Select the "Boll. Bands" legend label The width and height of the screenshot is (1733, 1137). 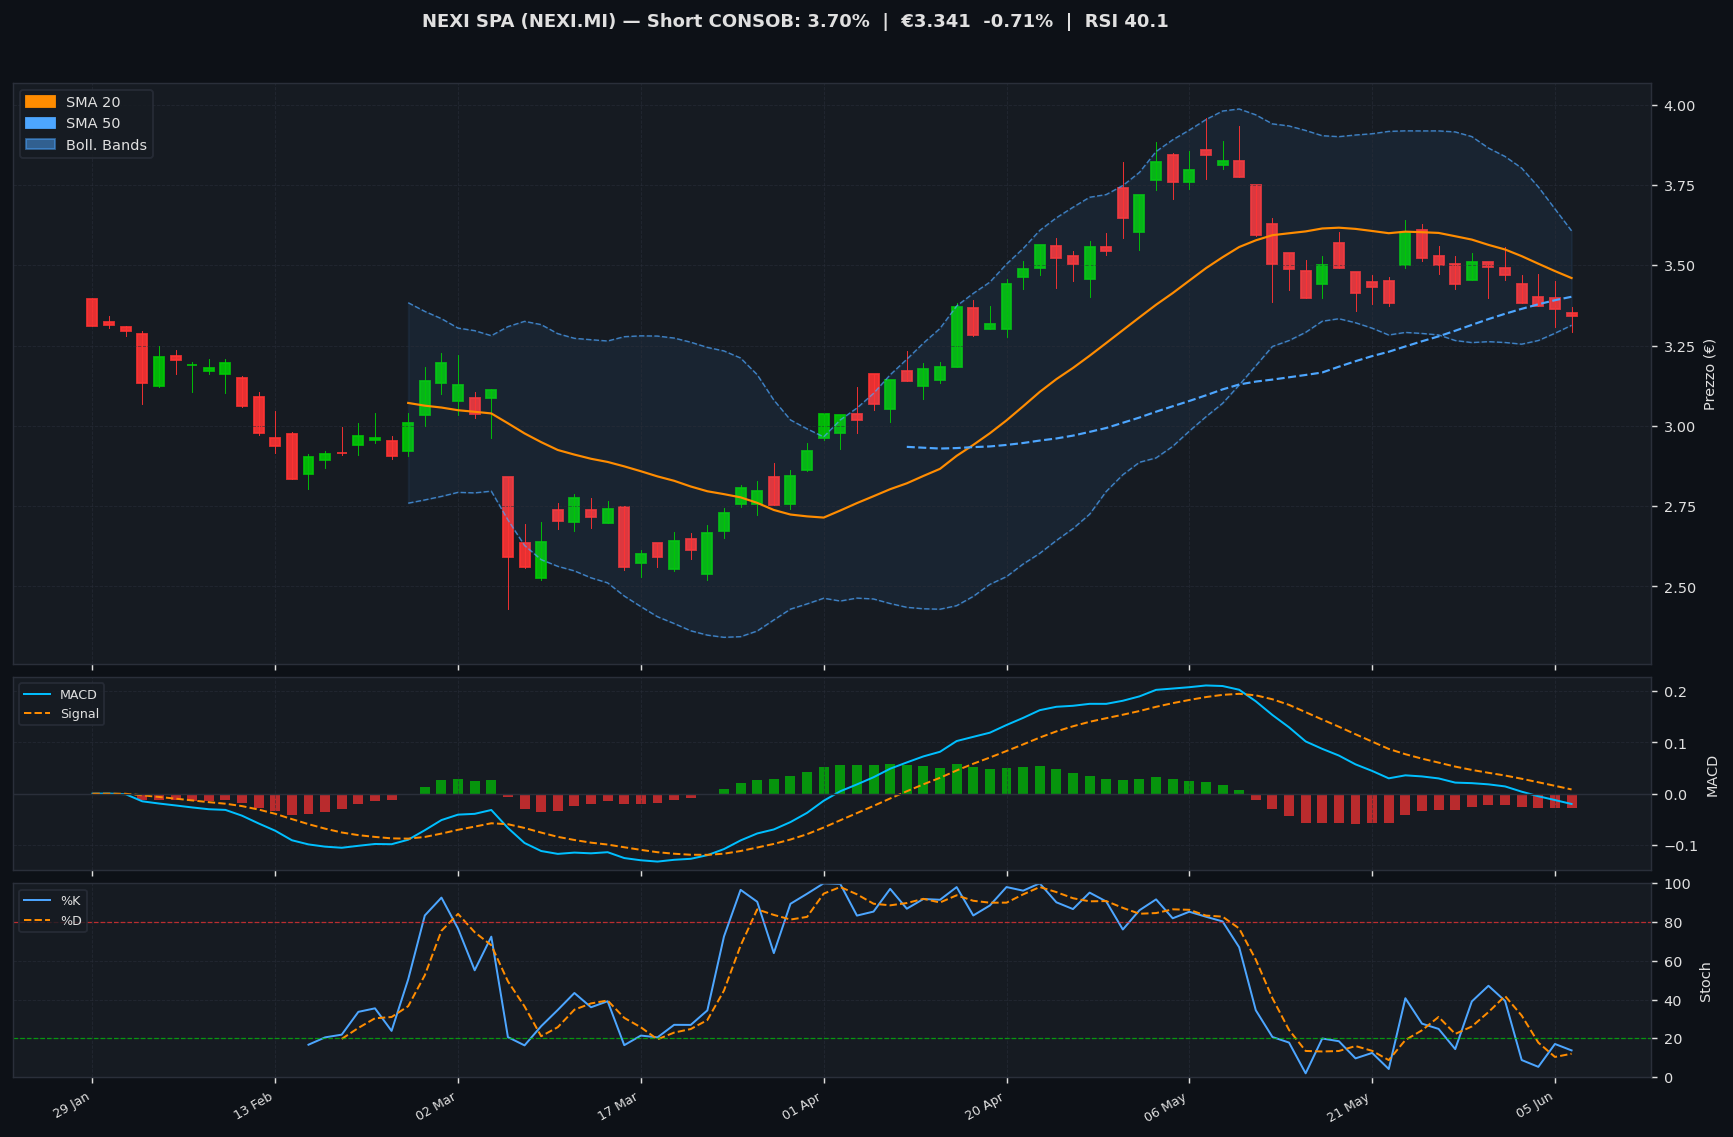106,145
